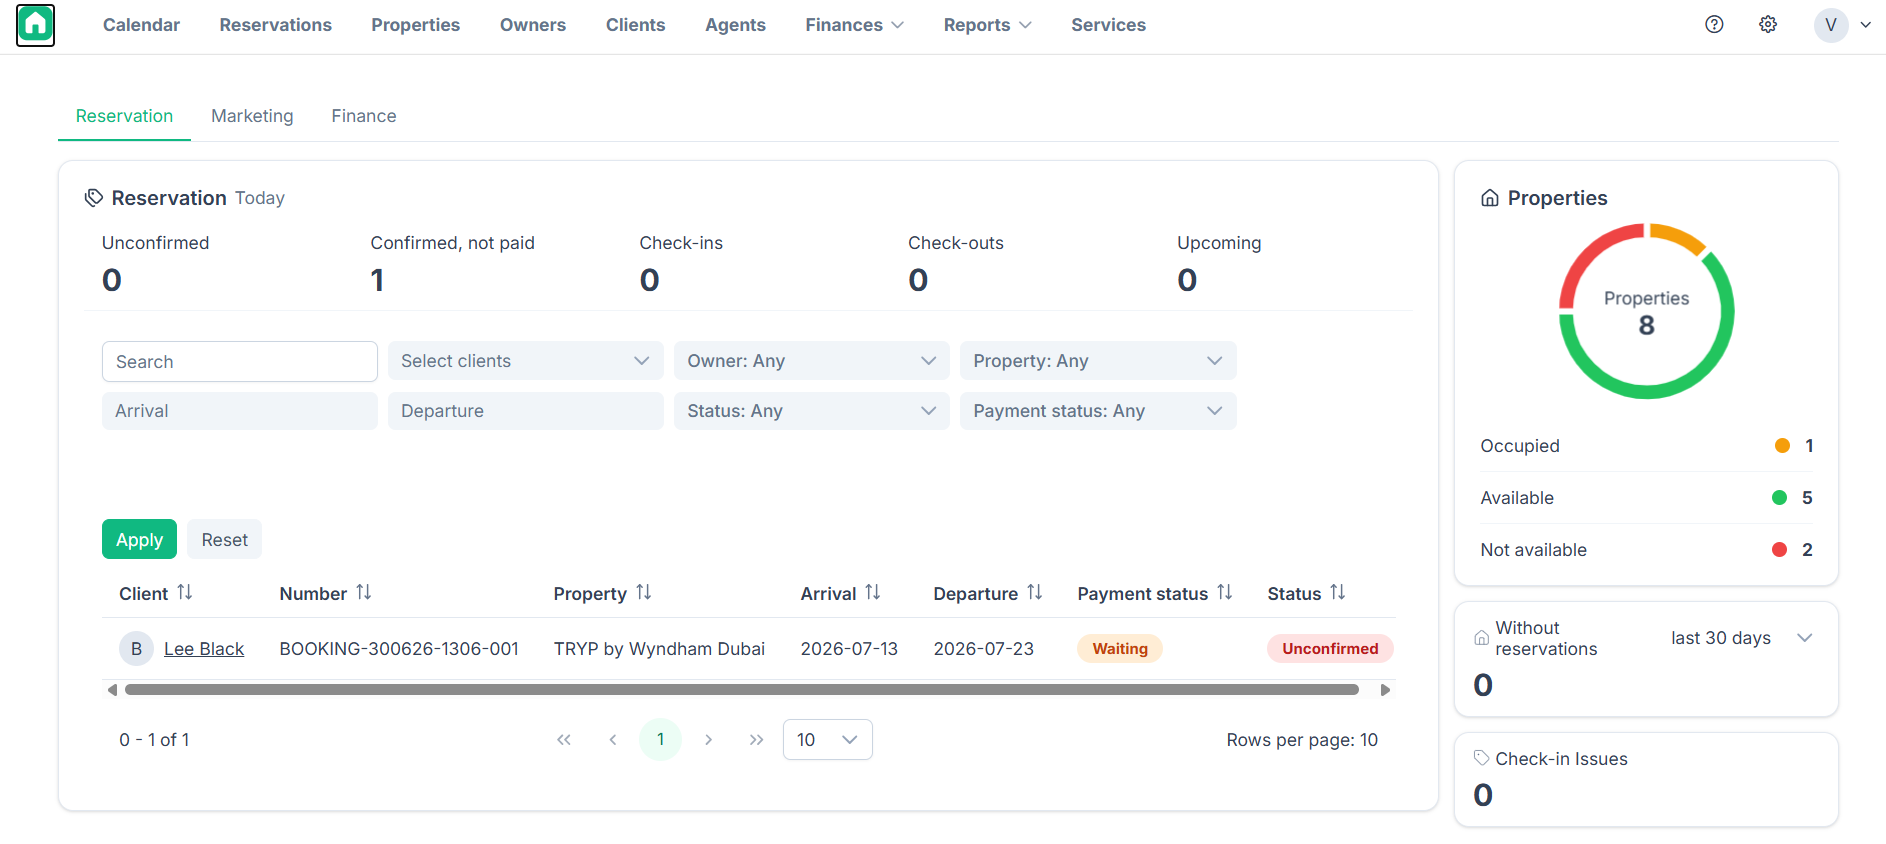Go to next page arrow
This screenshot has width=1886, height=844.
pos(708,740)
